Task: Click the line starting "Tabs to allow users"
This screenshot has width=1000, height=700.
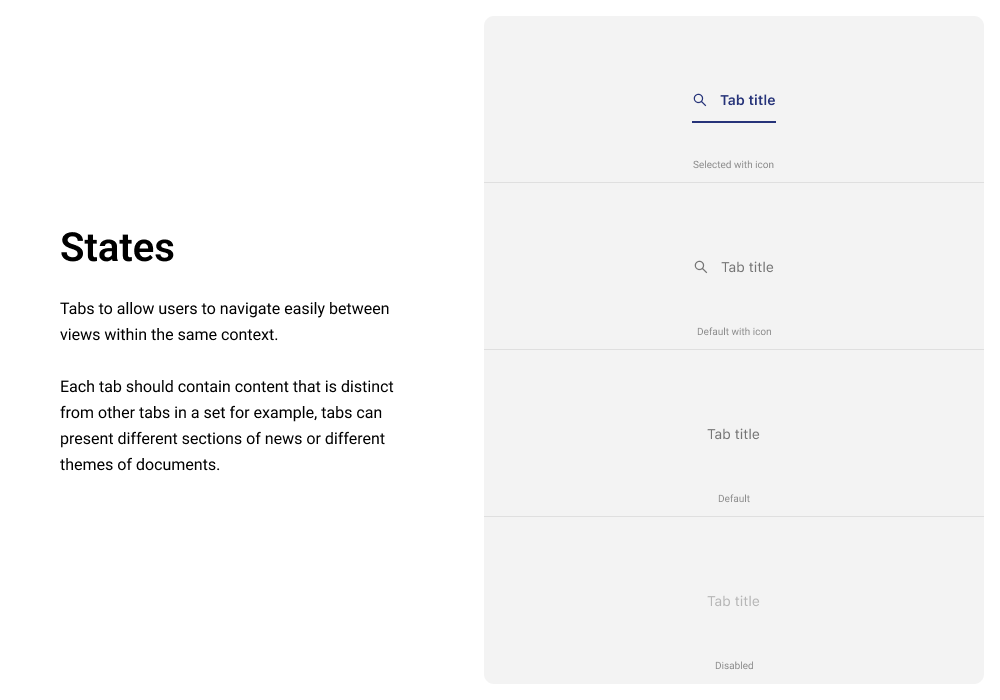Action: 224,308
